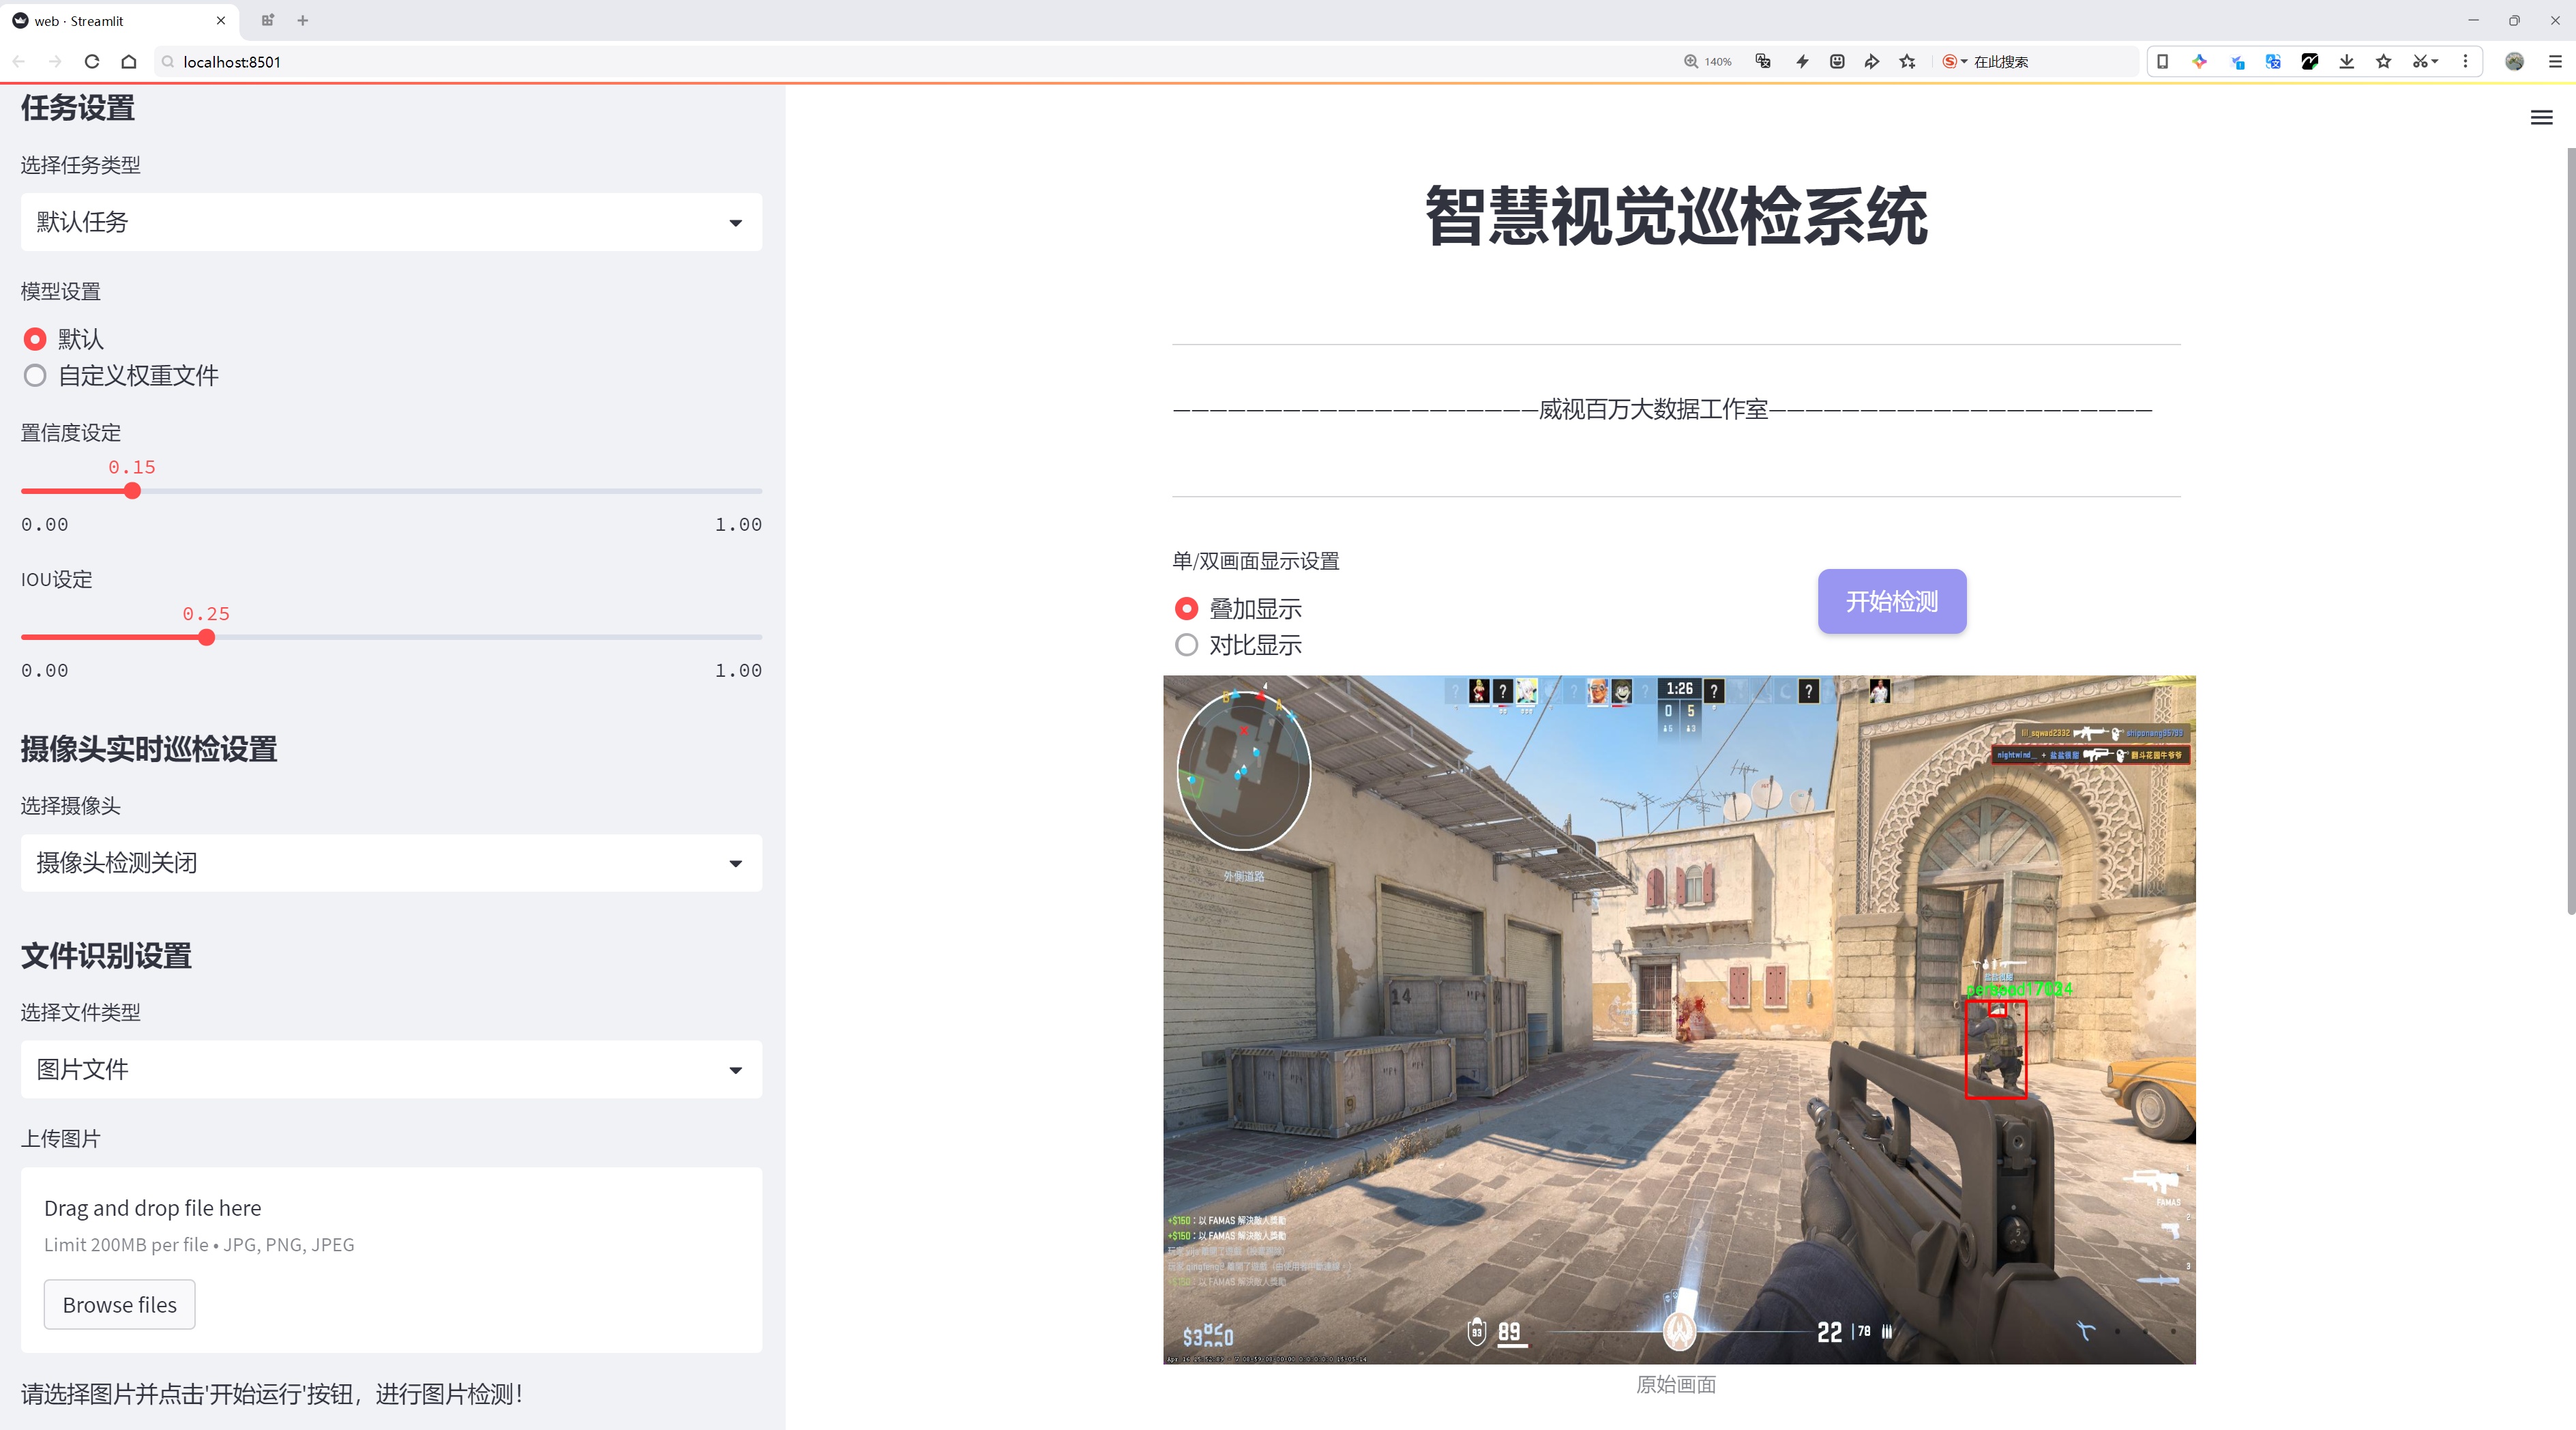Open the browser home page
Viewport: 2576px width, 1430px height.
pyautogui.click(x=129, y=62)
